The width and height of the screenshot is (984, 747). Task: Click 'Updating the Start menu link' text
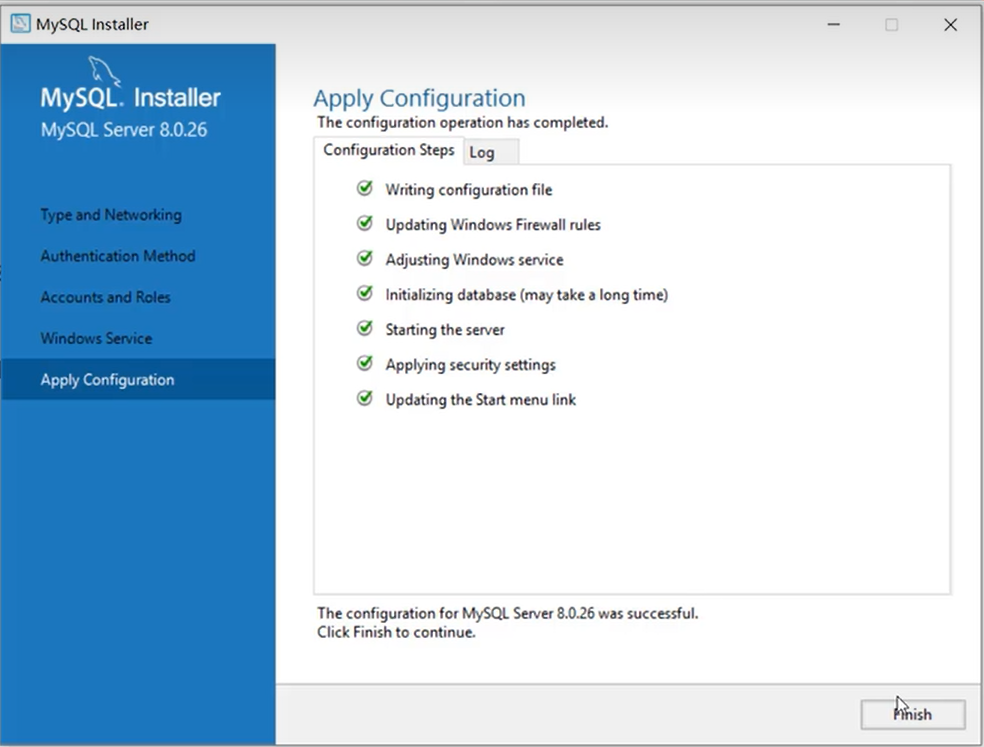click(481, 400)
